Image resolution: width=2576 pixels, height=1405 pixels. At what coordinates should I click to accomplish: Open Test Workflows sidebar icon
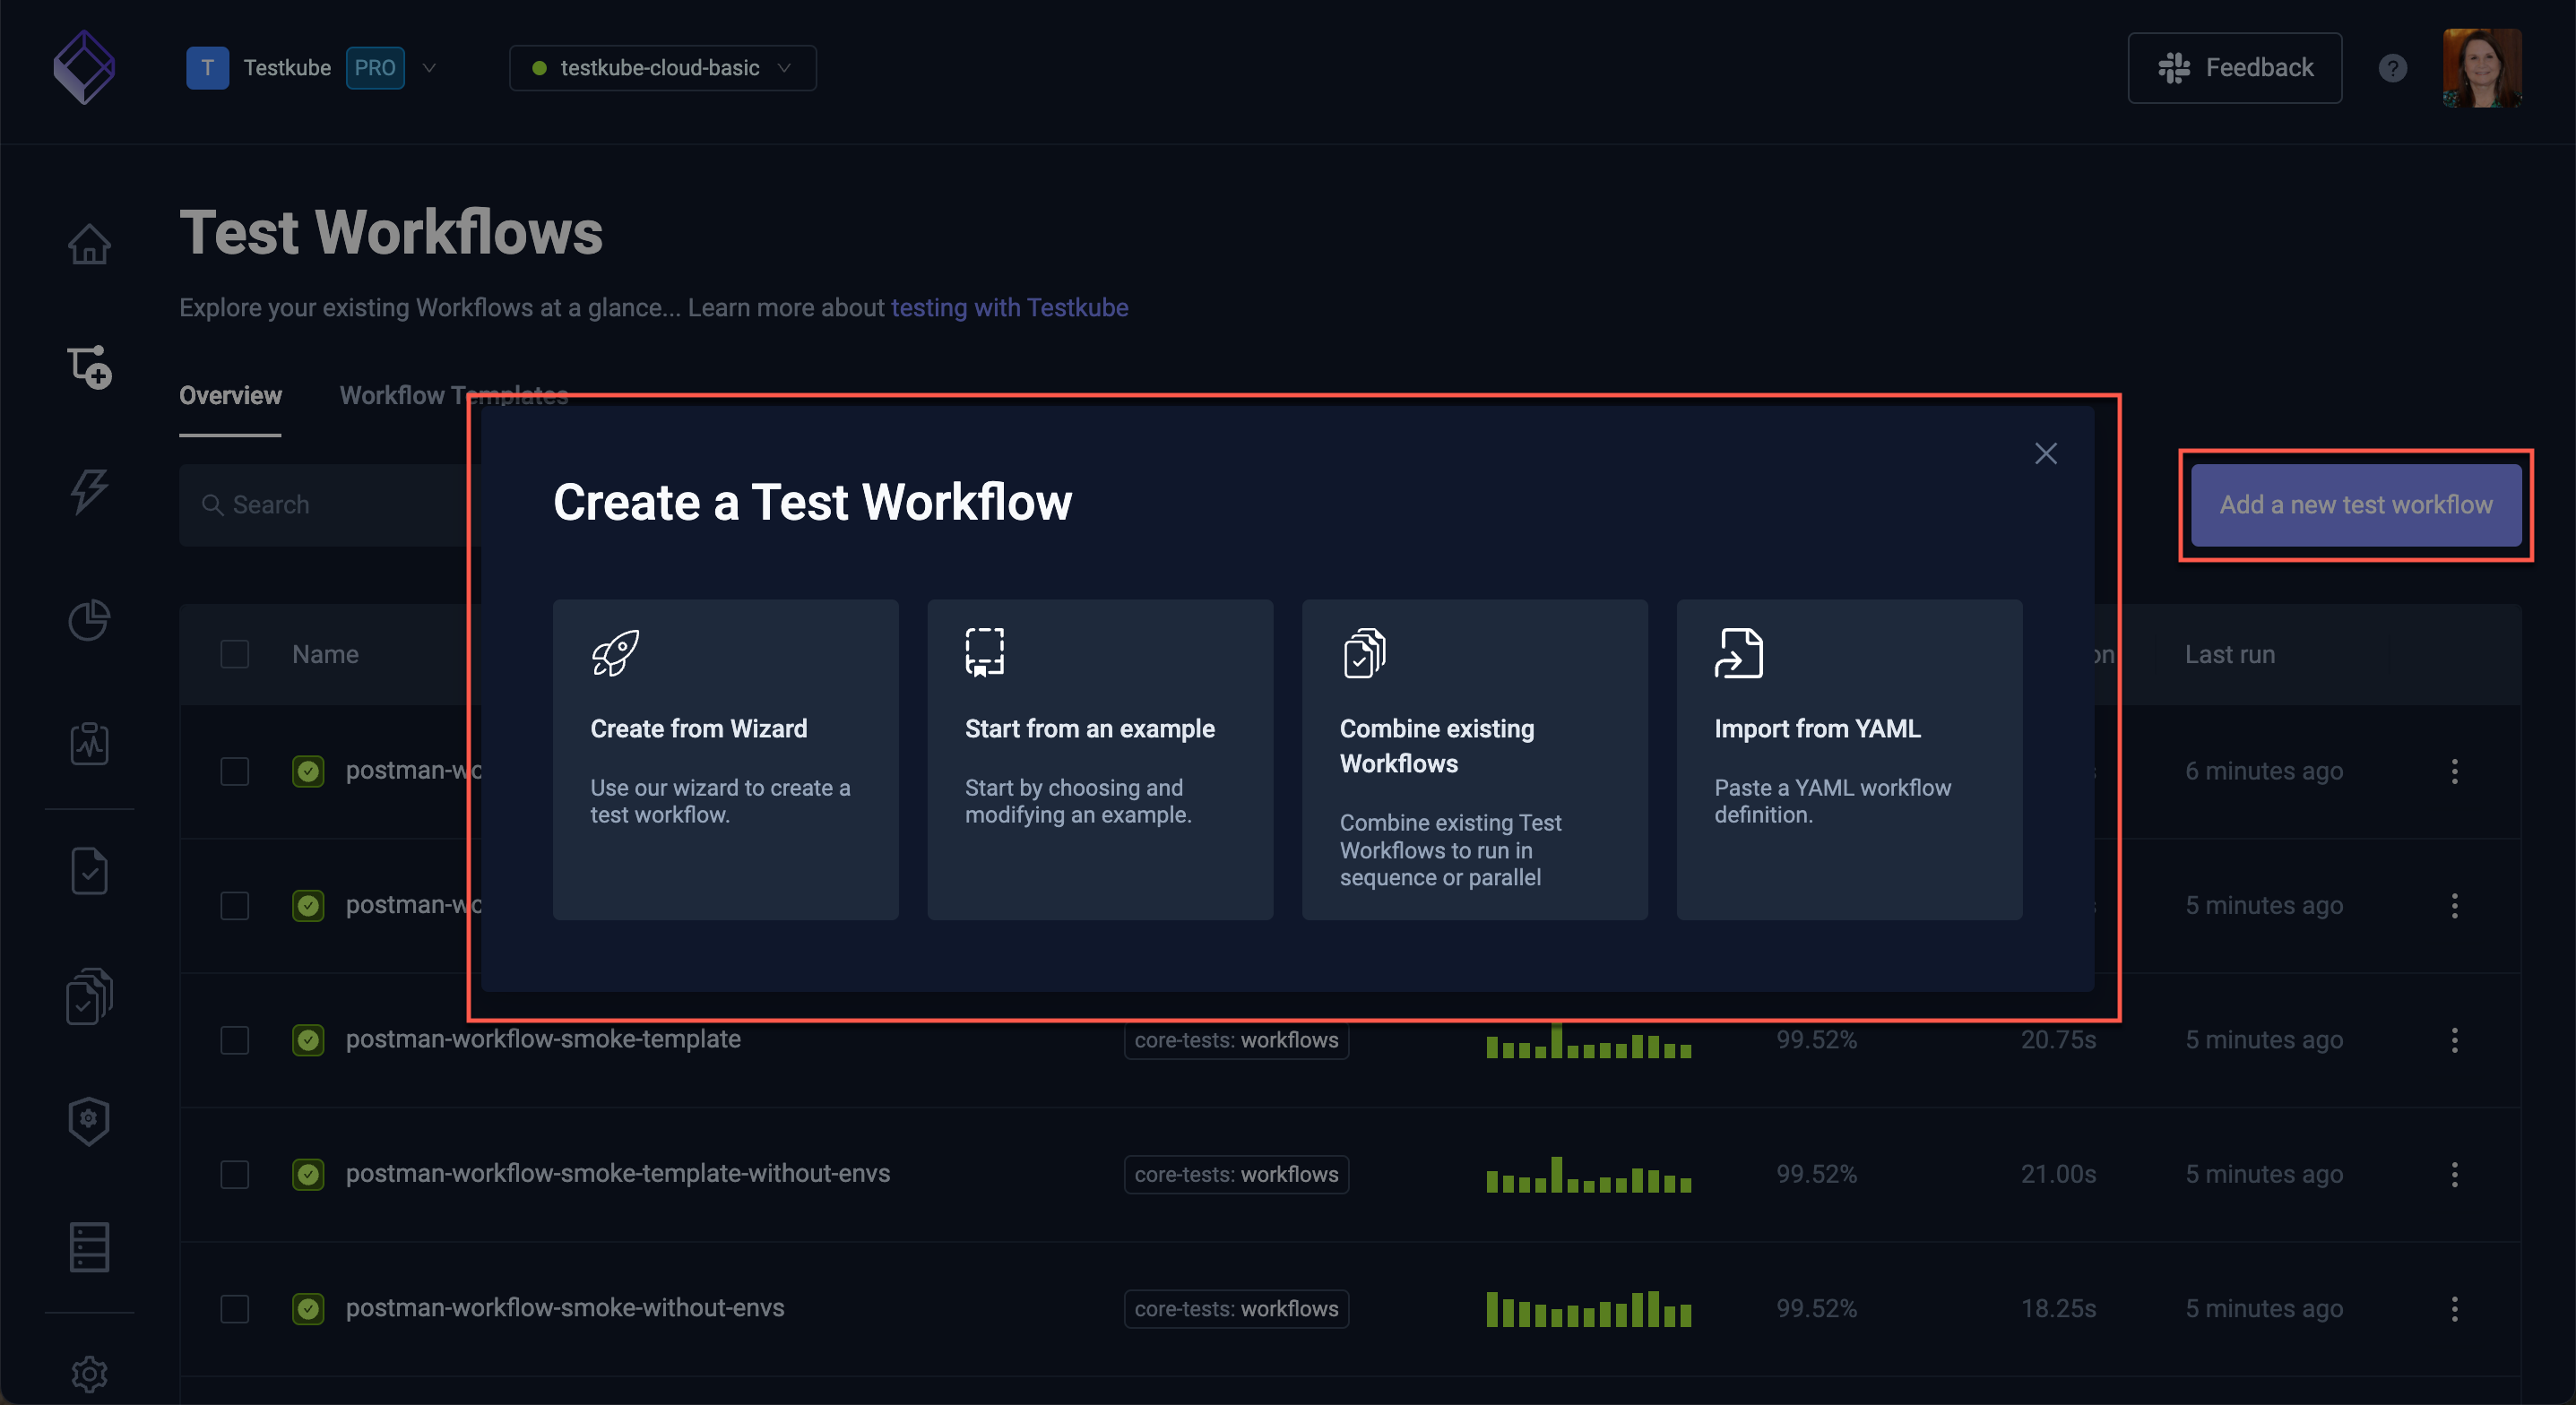(x=89, y=367)
